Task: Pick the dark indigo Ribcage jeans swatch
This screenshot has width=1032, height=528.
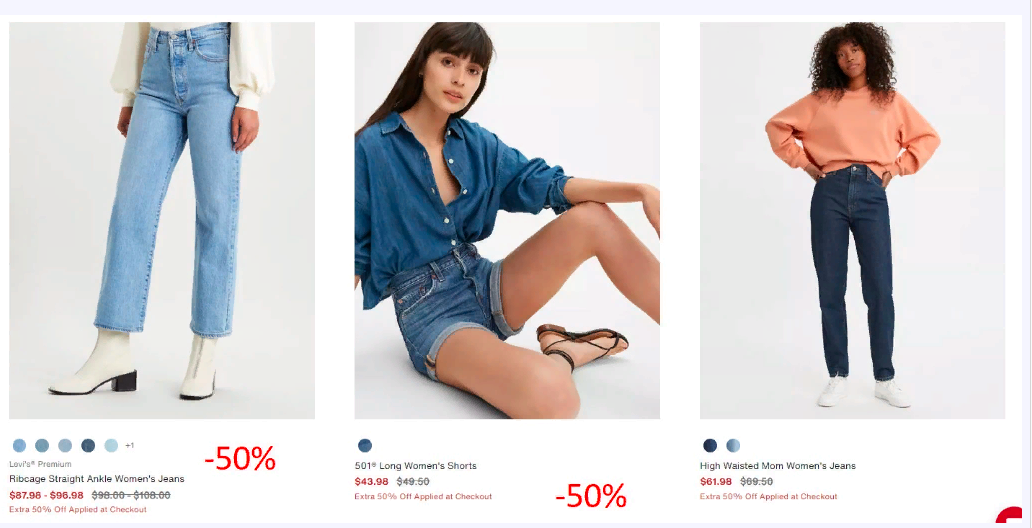Action: coord(88,446)
